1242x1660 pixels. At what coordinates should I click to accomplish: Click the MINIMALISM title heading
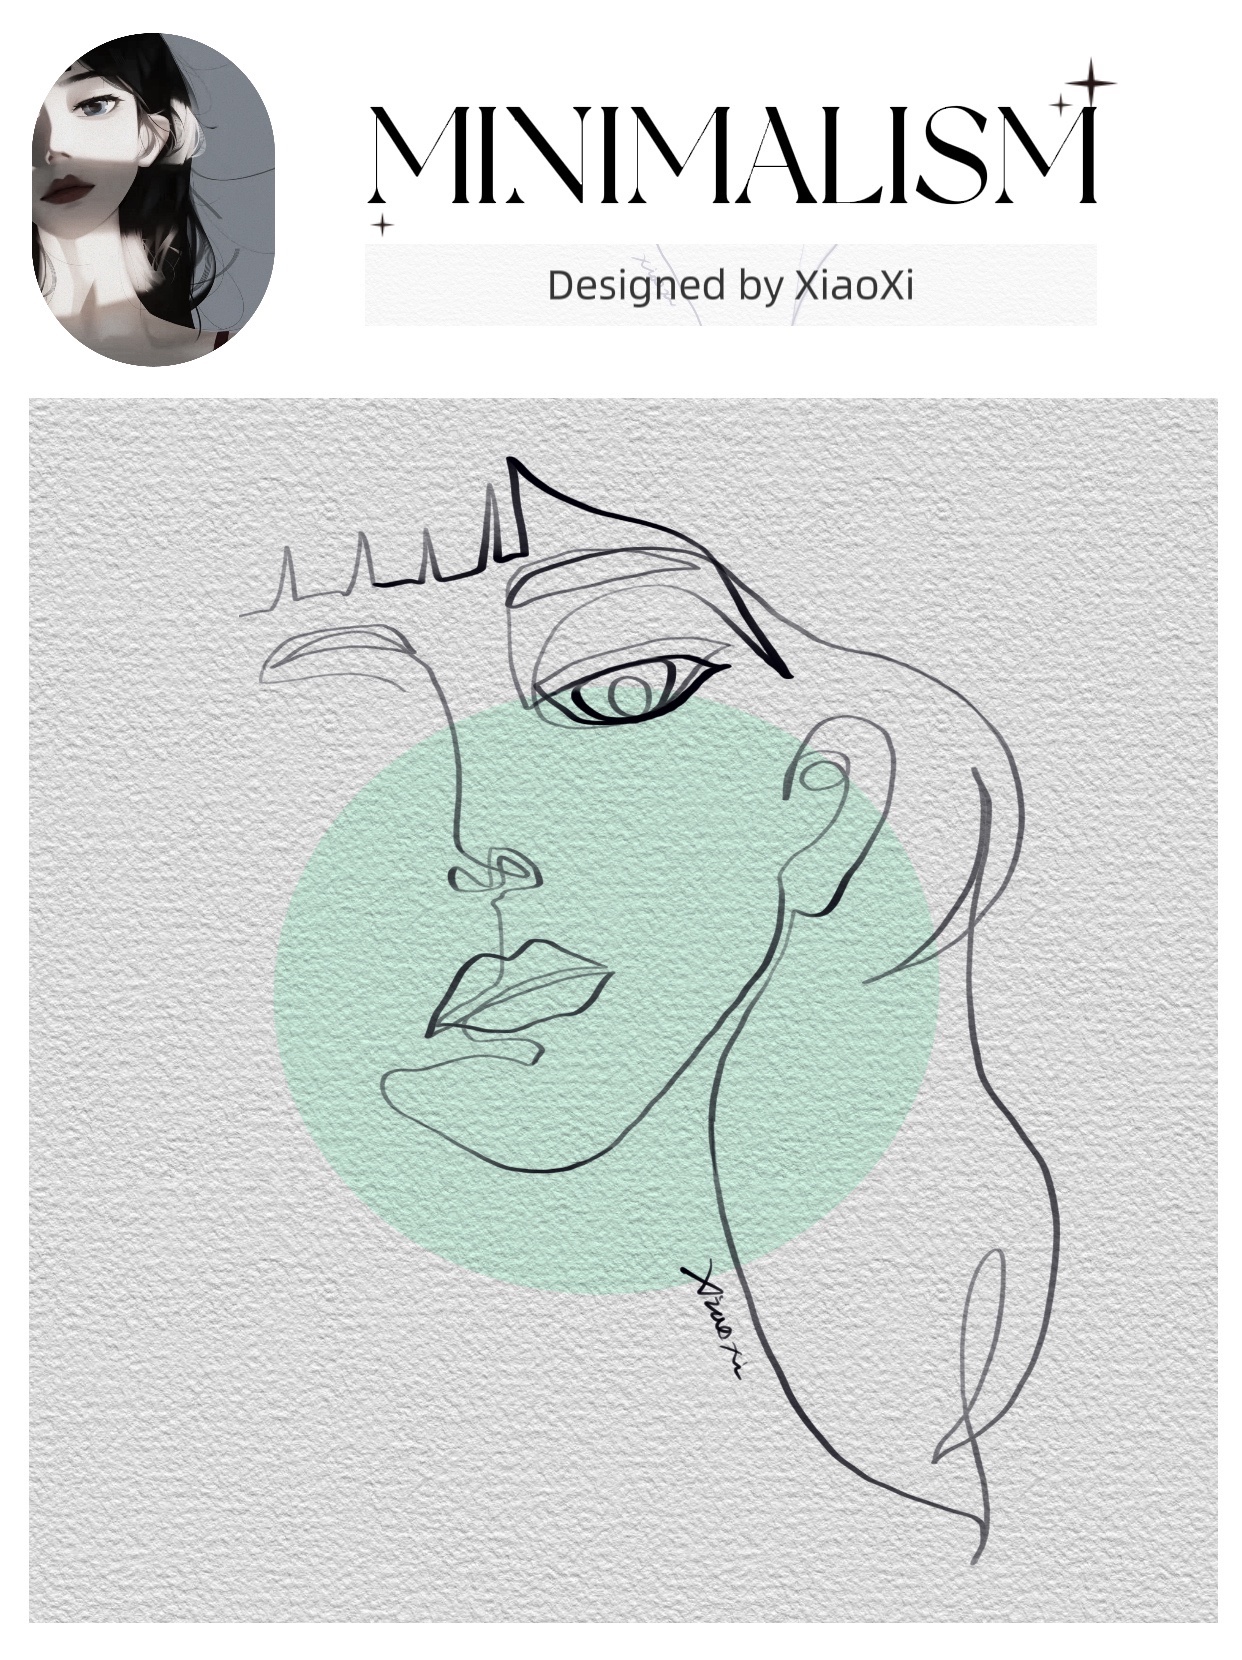[x=733, y=155]
